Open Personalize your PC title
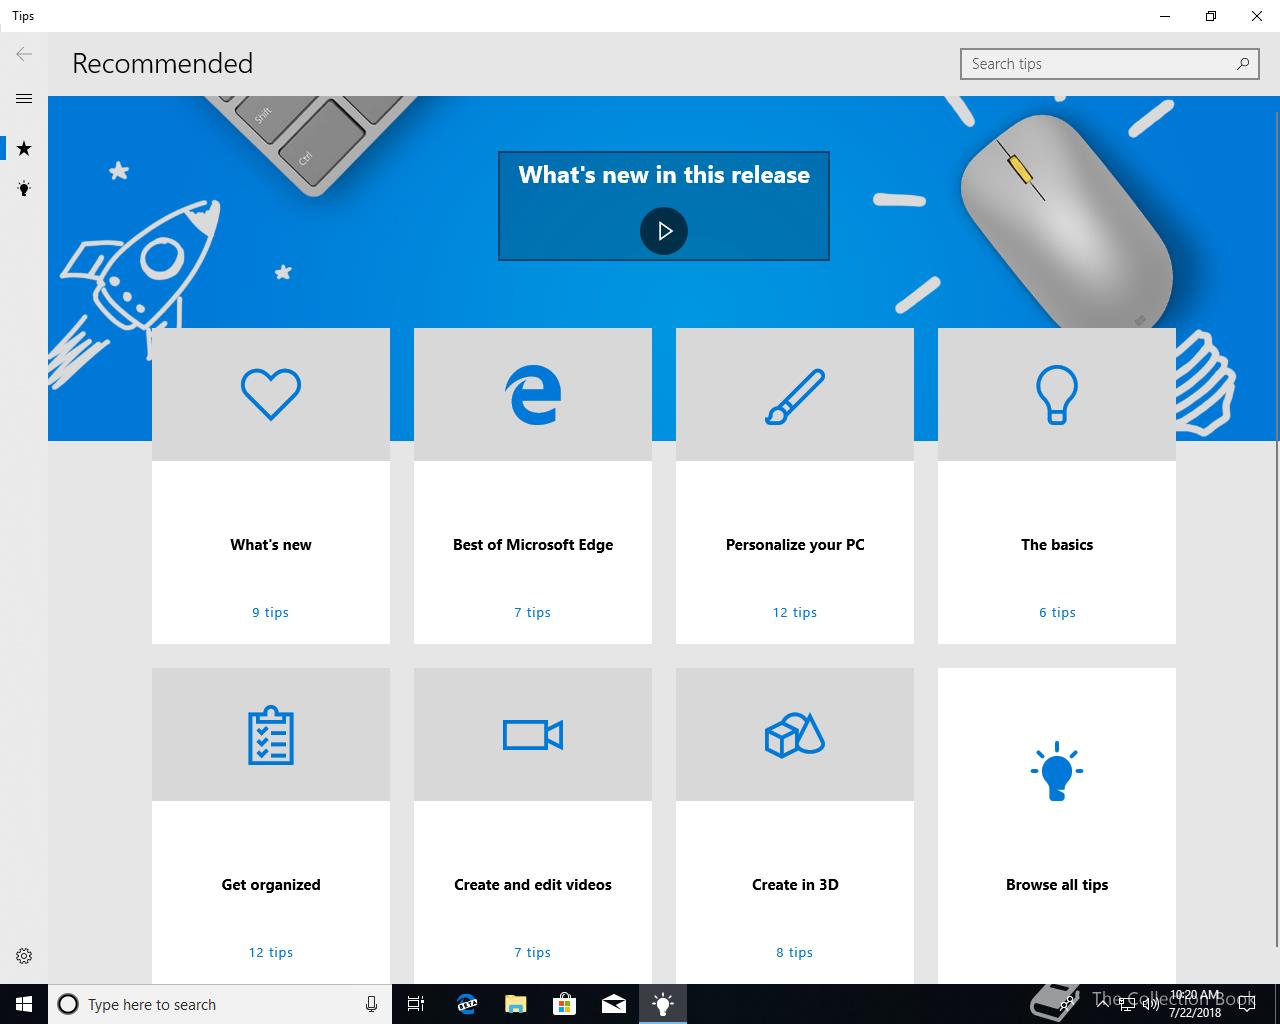 pos(795,545)
